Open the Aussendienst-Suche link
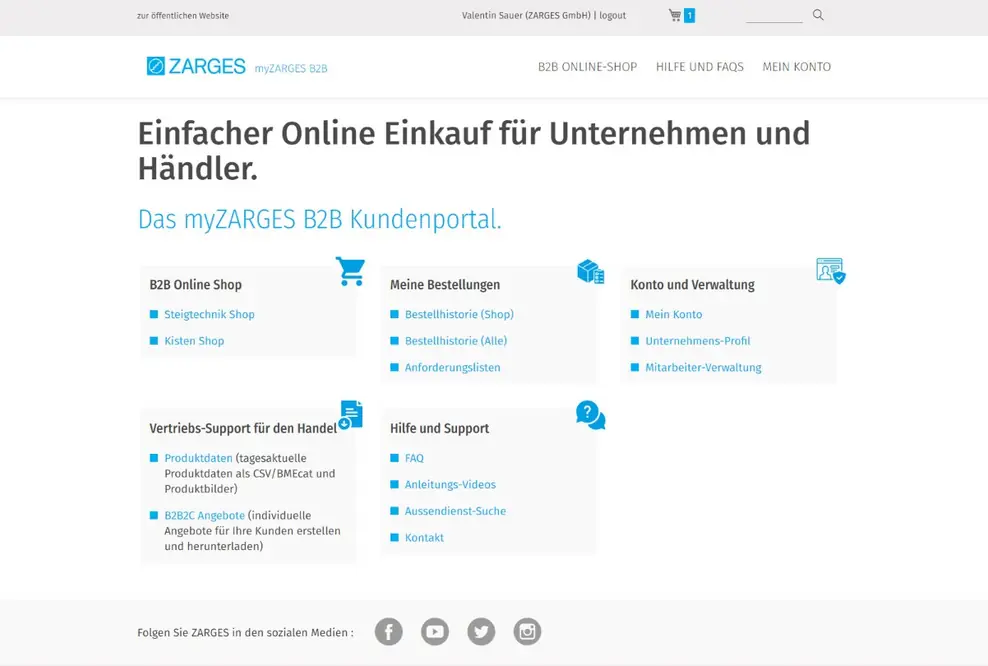 455,511
